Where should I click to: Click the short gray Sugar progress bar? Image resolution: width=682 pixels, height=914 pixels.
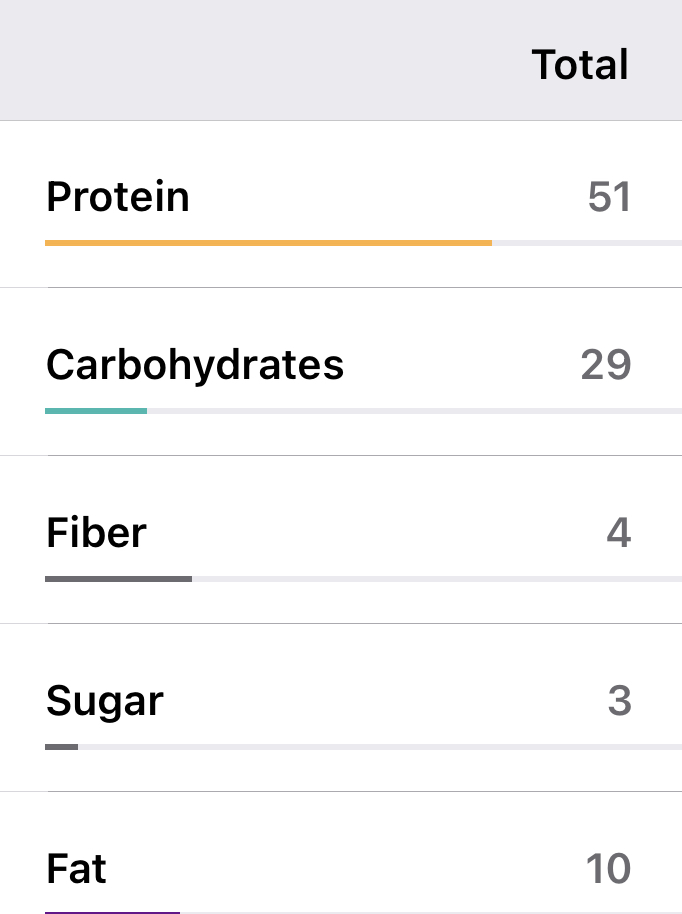click(x=61, y=746)
